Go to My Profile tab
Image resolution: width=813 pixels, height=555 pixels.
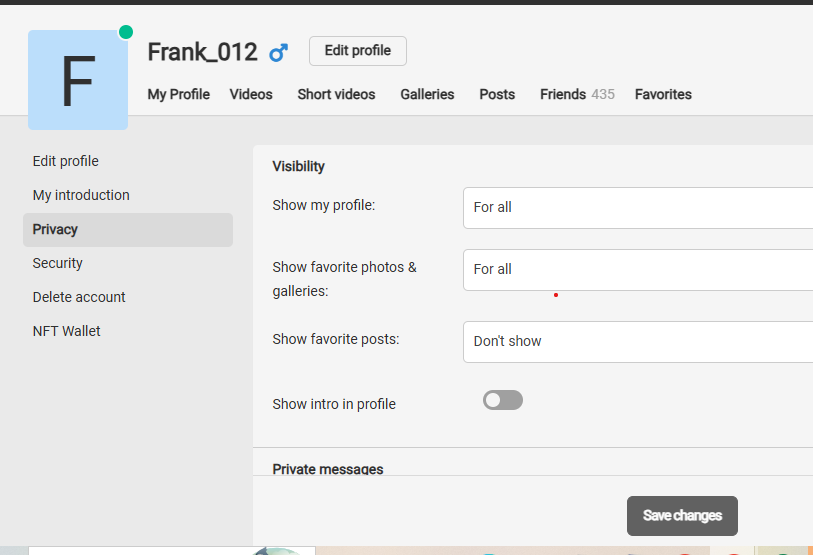(178, 94)
